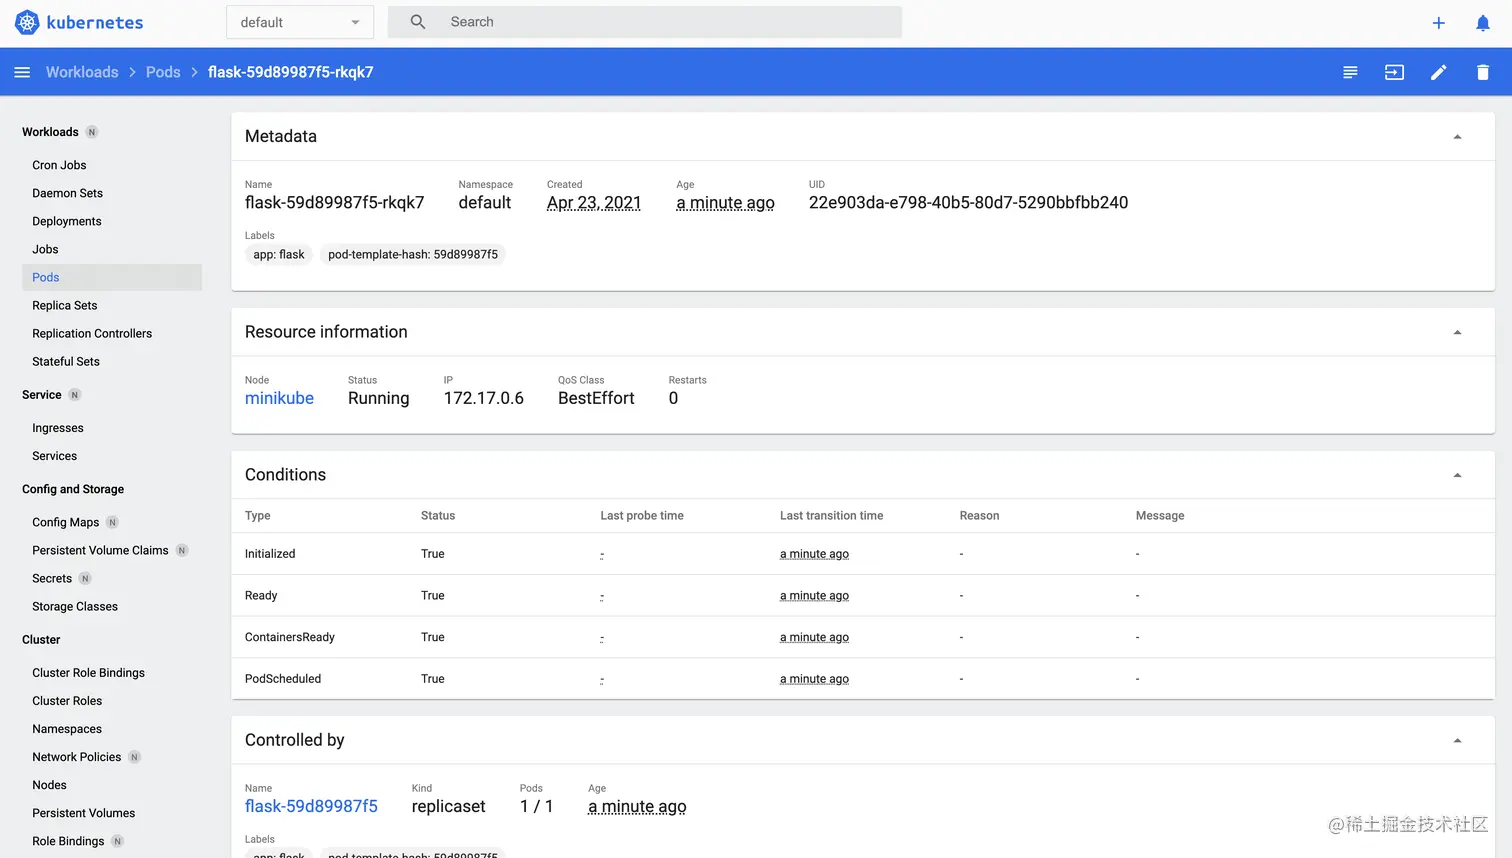Collapse the Conditions card
The height and width of the screenshot is (858, 1512).
coord(1457,475)
